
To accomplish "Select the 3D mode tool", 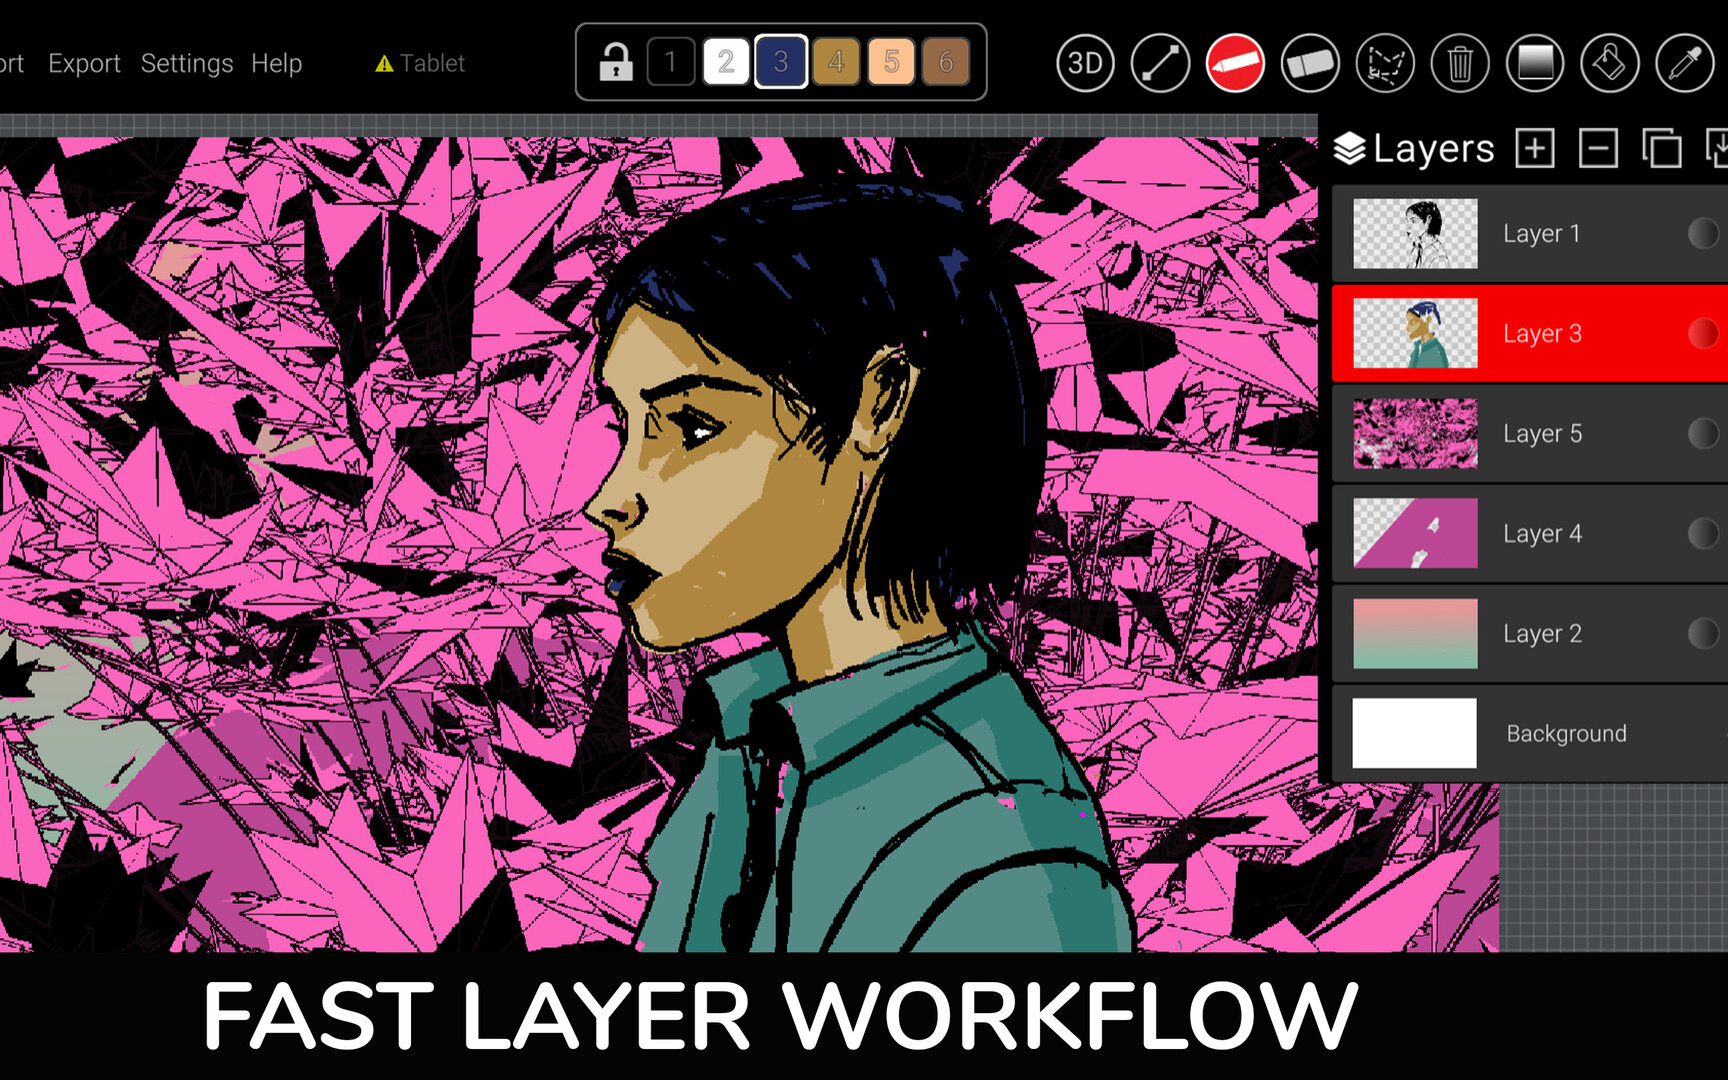I will [1084, 63].
